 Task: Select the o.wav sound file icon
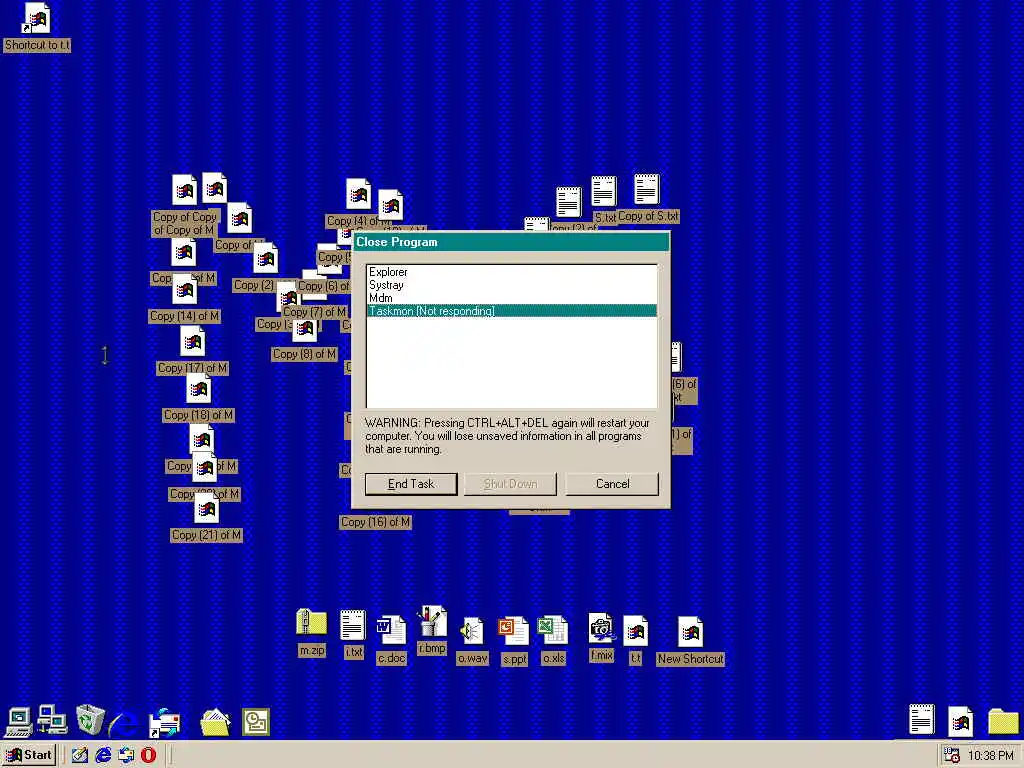point(472,631)
